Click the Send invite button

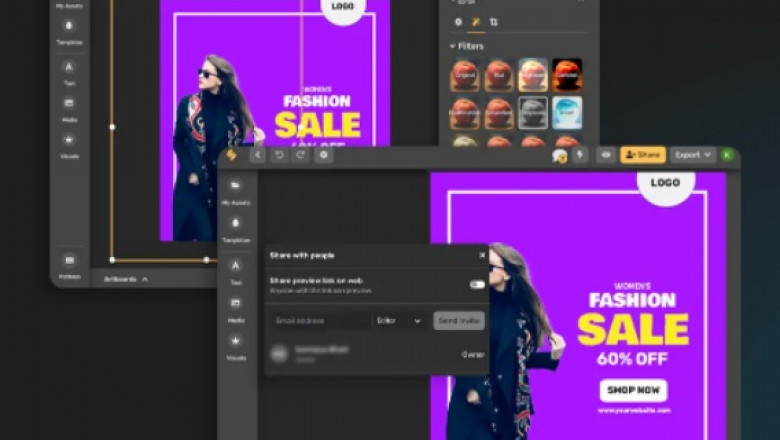pyautogui.click(x=459, y=320)
